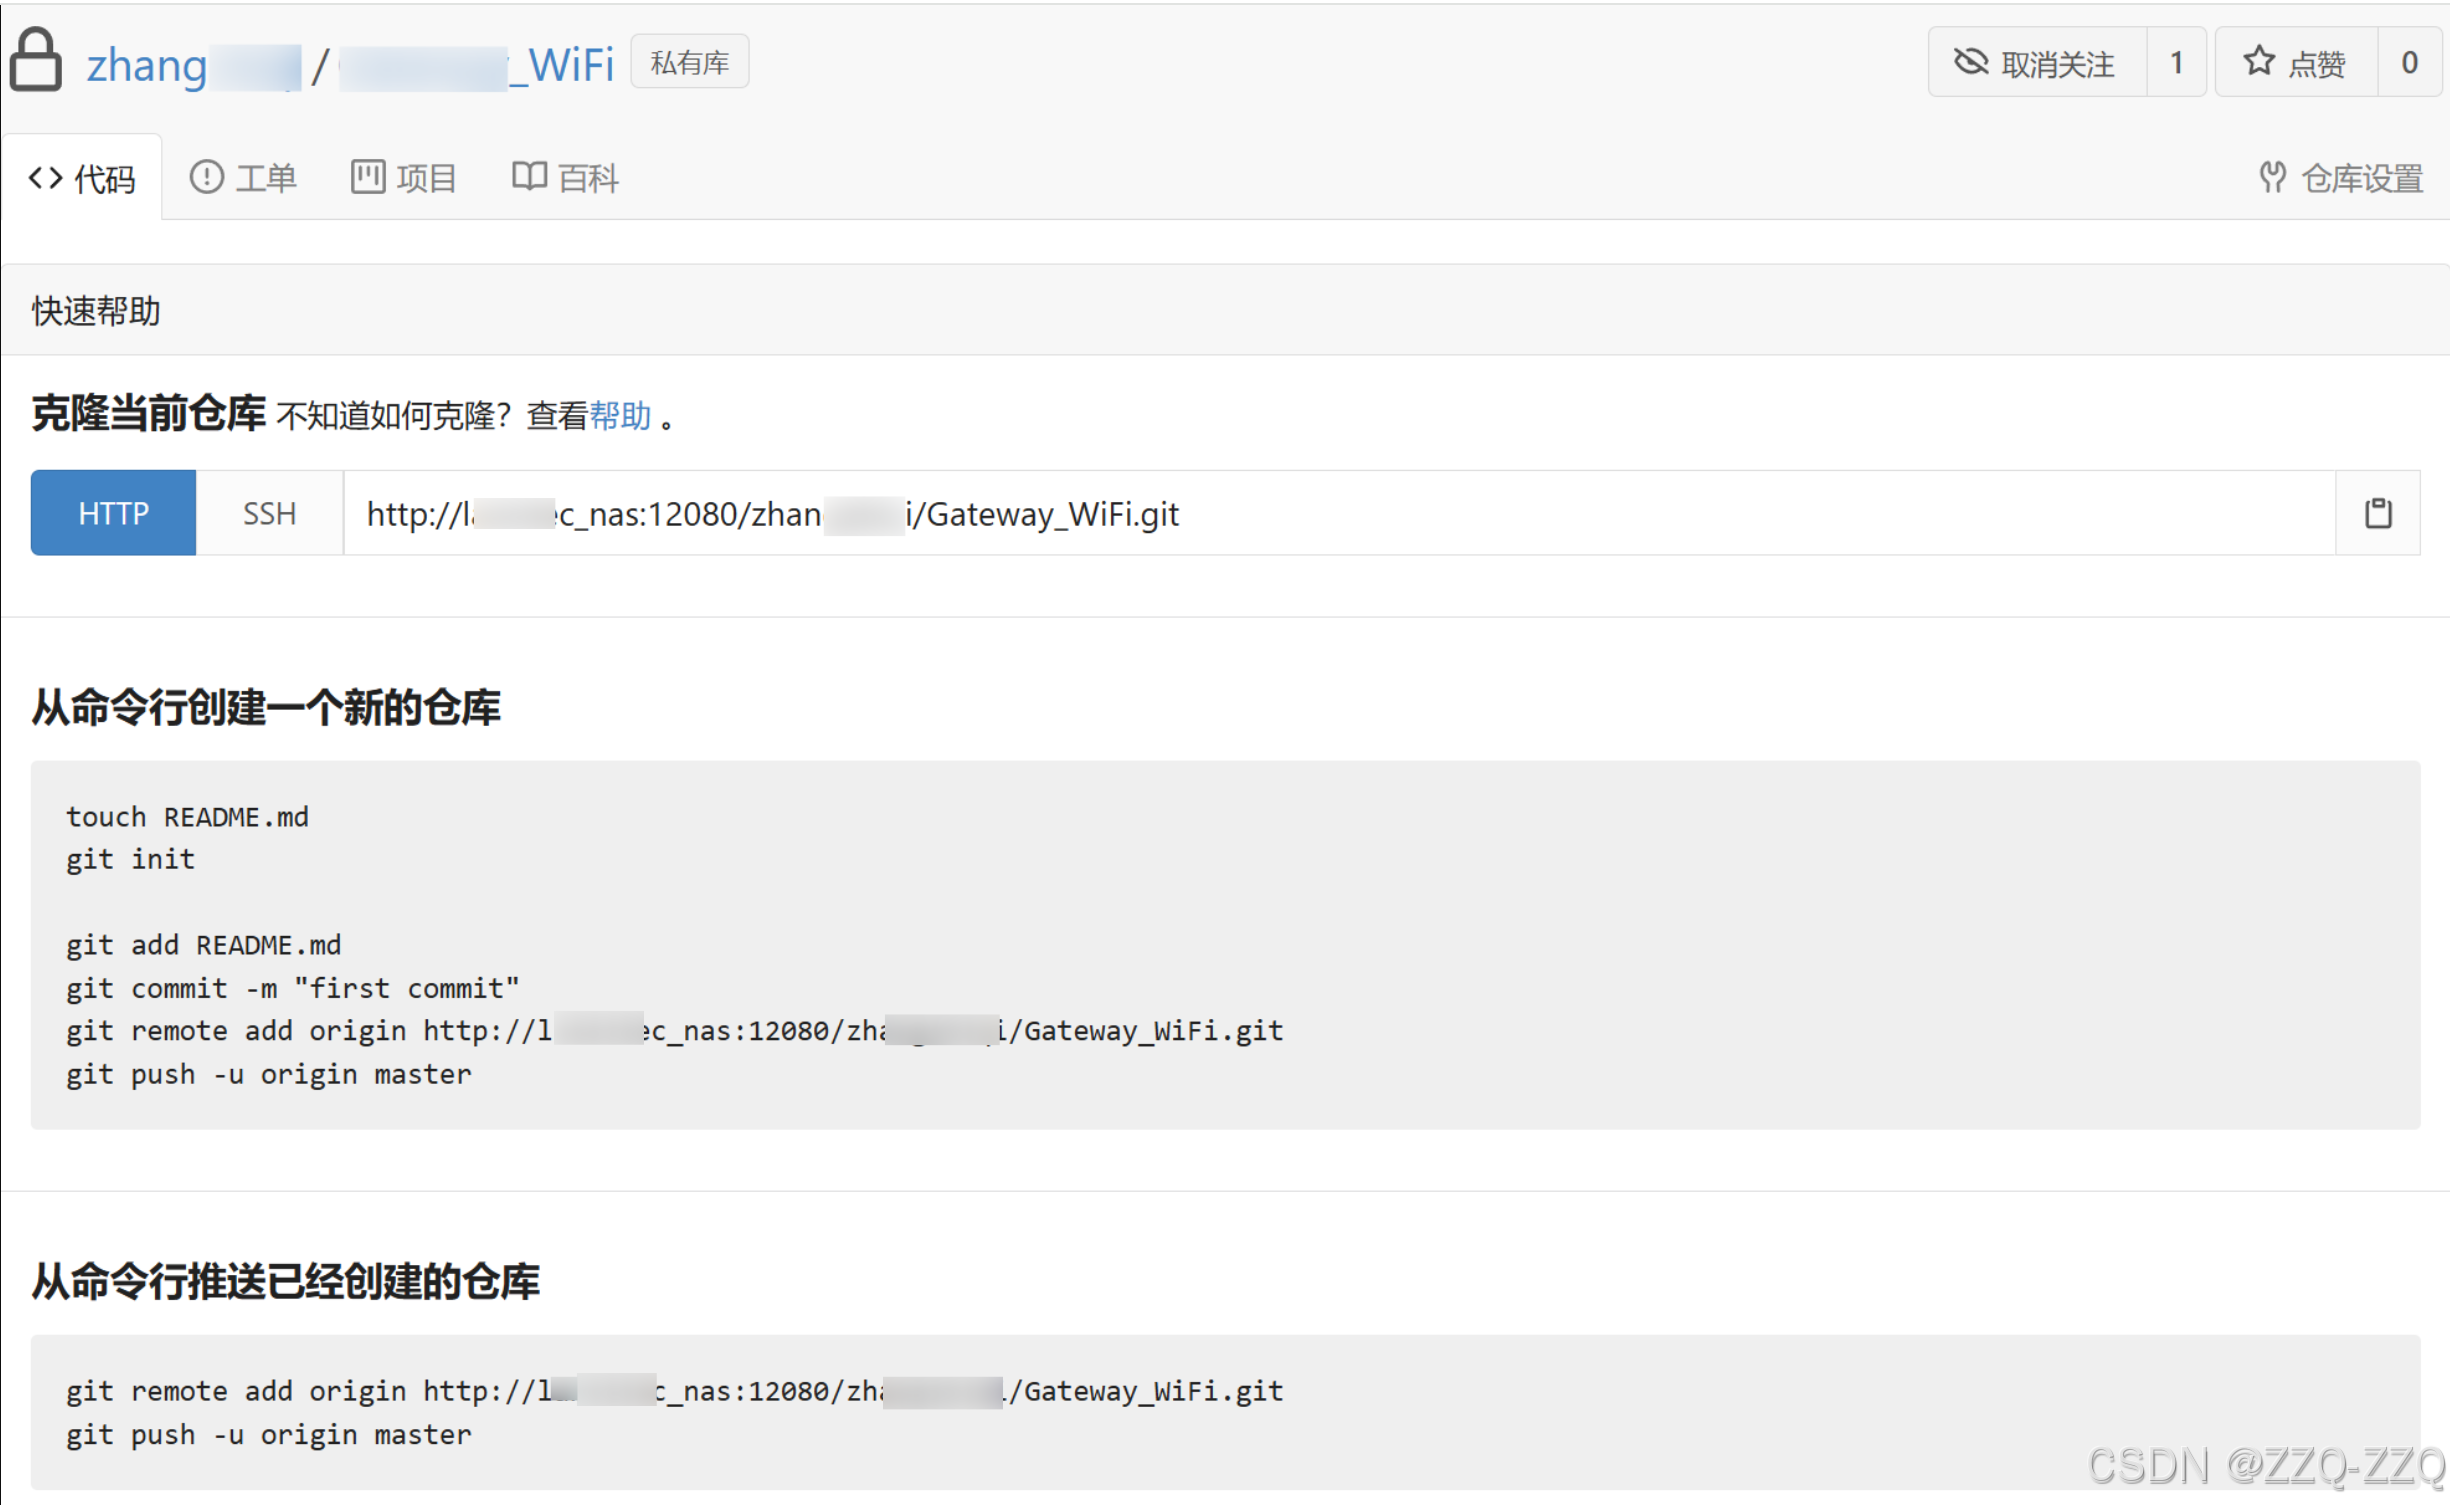Click the copy clone URL clipboard icon
The image size is (2450, 1505).
tap(2377, 513)
